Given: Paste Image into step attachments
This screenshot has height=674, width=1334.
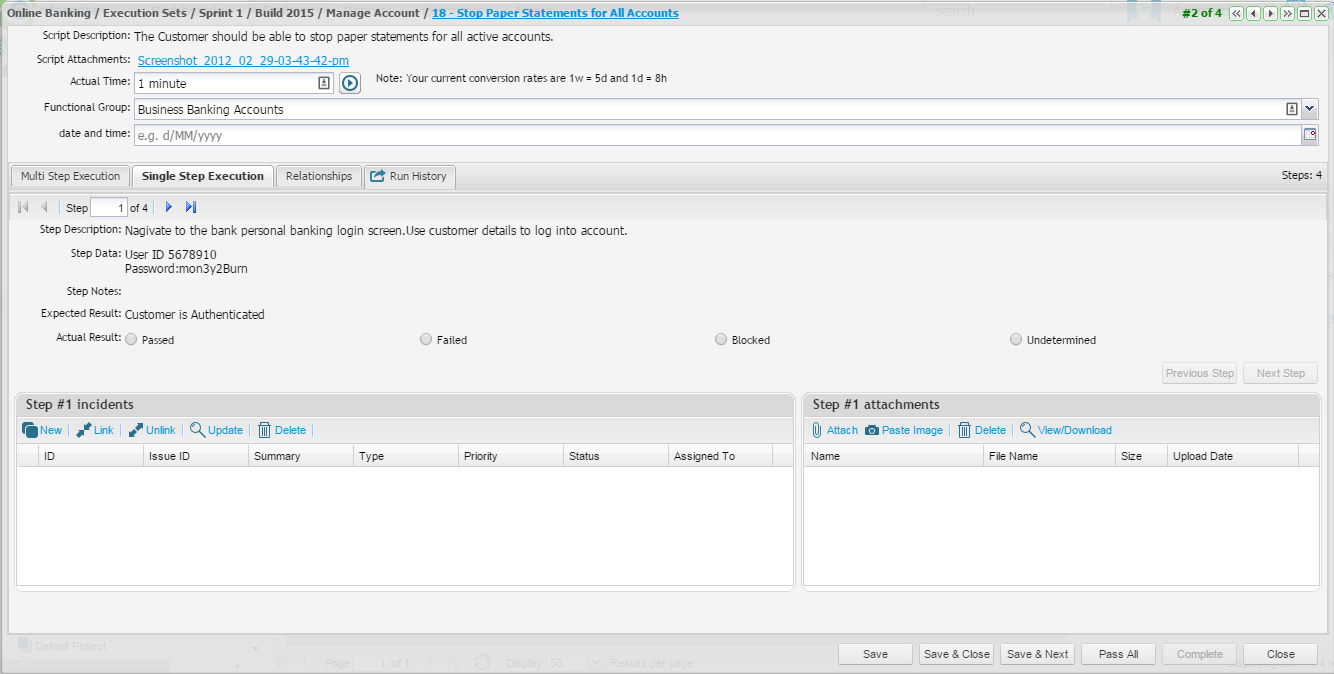Looking at the screenshot, I should click(903, 430).
